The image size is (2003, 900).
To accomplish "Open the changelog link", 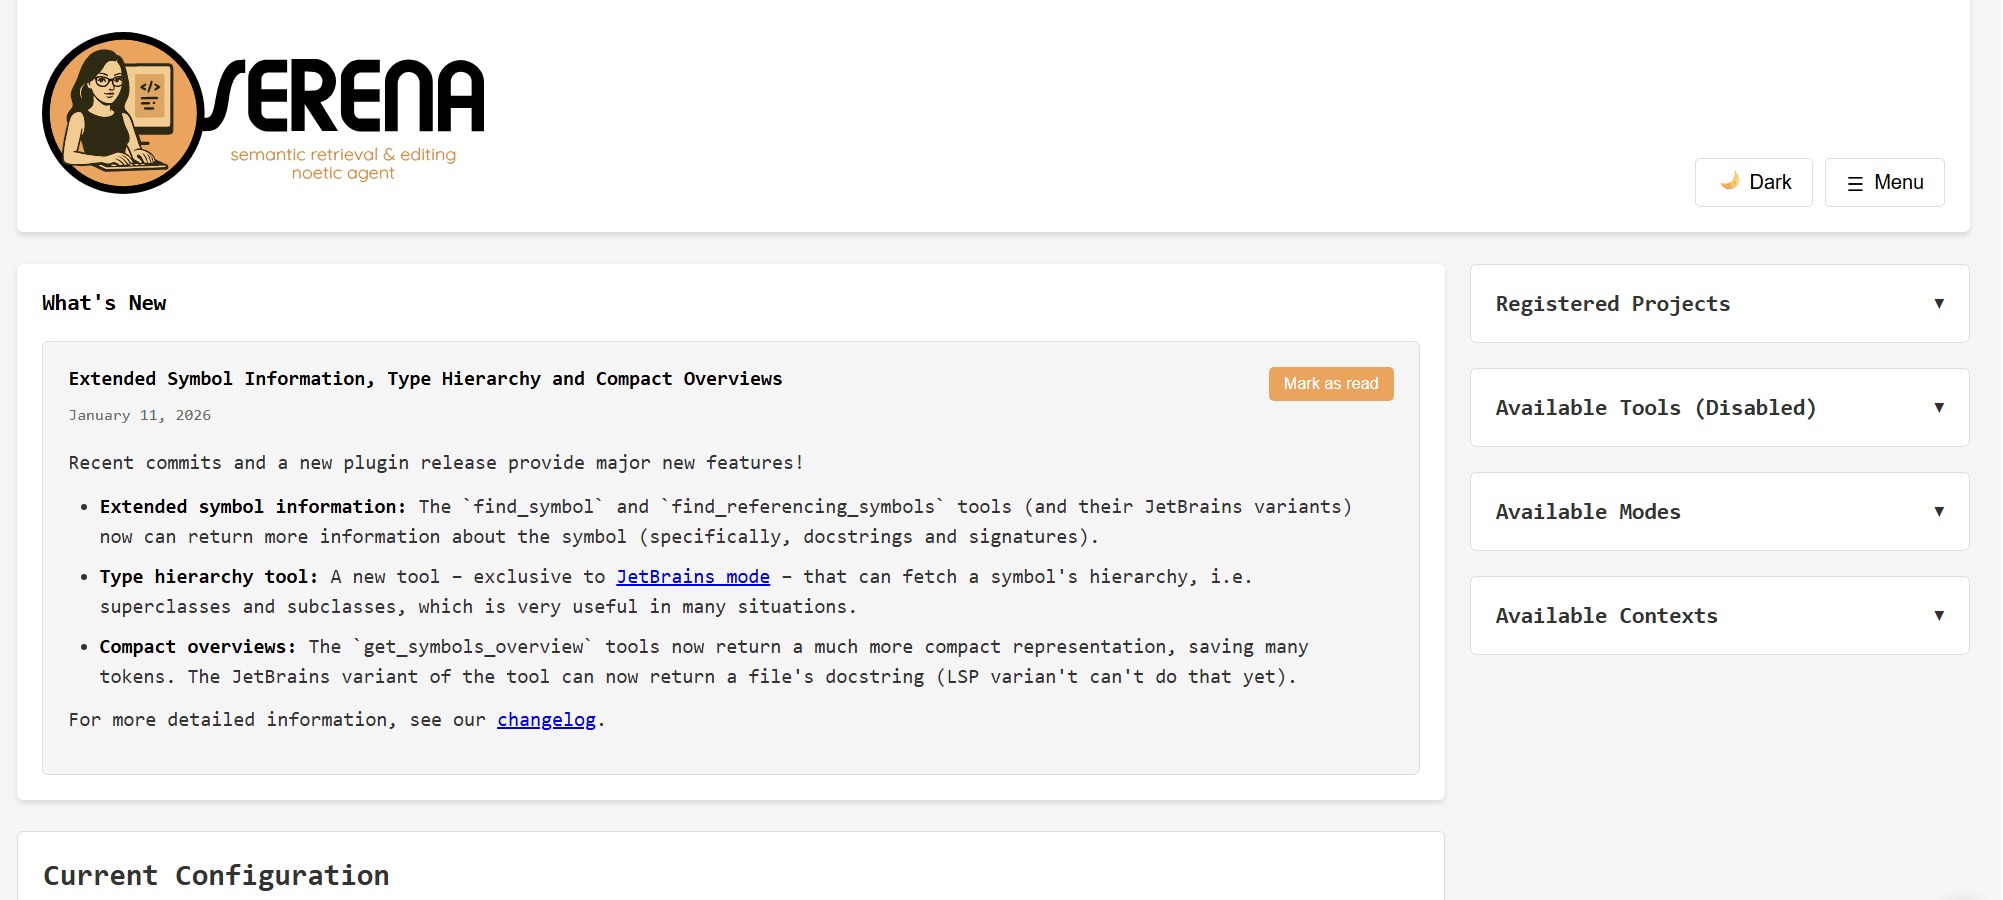I will 546,719.
